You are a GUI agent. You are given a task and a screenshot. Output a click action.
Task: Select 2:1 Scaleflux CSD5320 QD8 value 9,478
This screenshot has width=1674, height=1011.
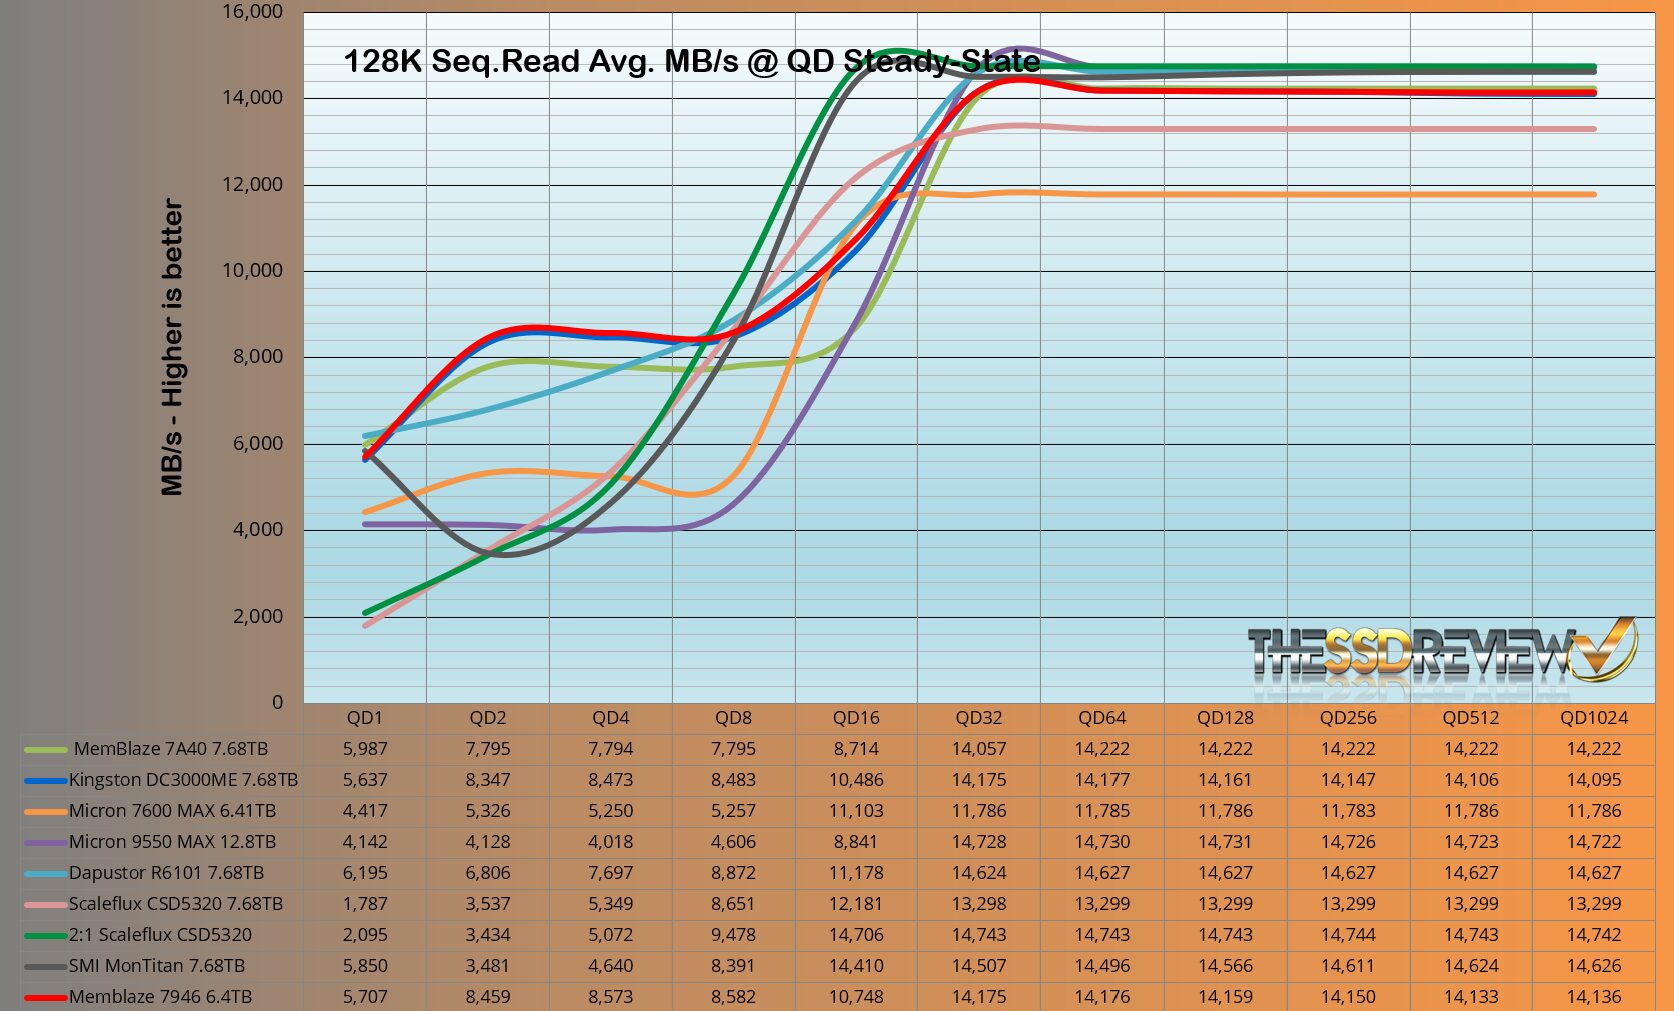734,935
